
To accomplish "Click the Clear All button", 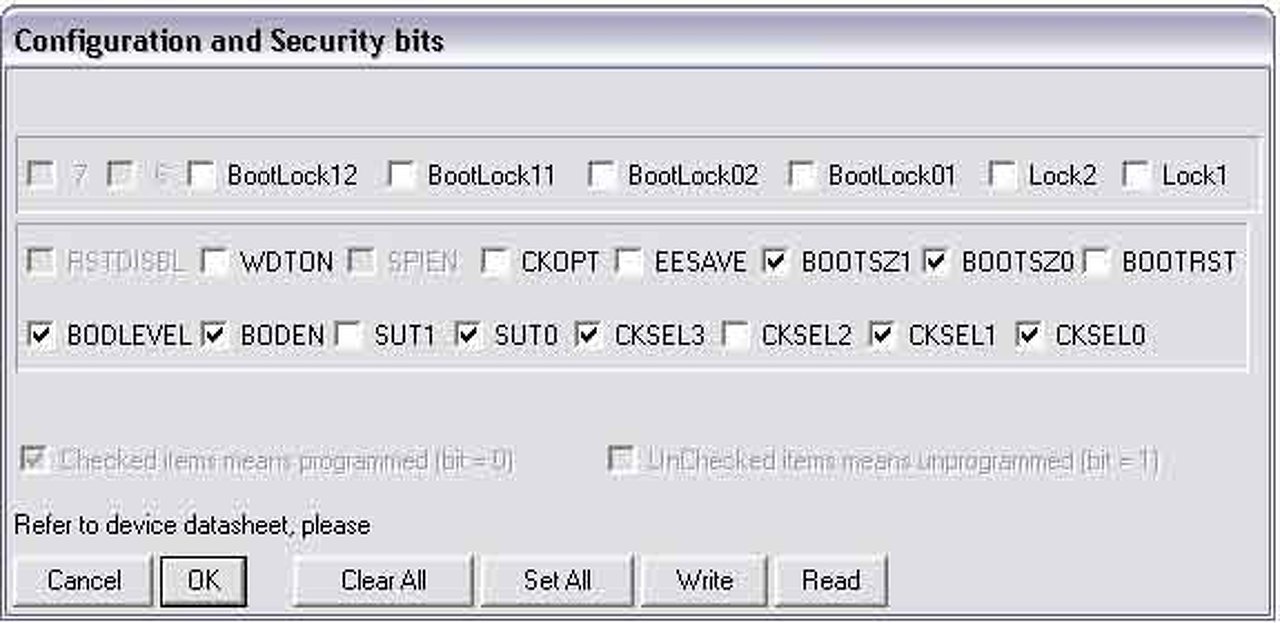I will 383,581.
